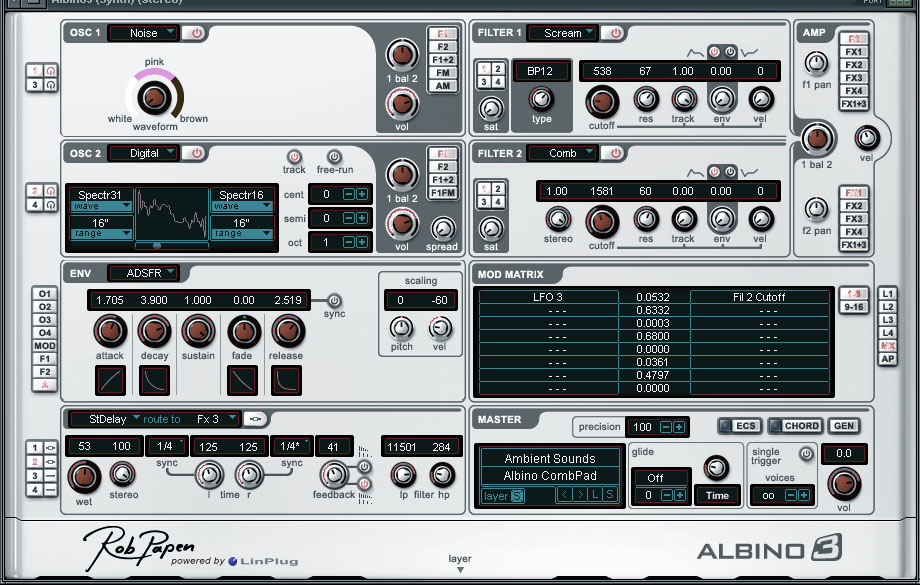Open Spectr31 wave dropdown

click(101, 206)
